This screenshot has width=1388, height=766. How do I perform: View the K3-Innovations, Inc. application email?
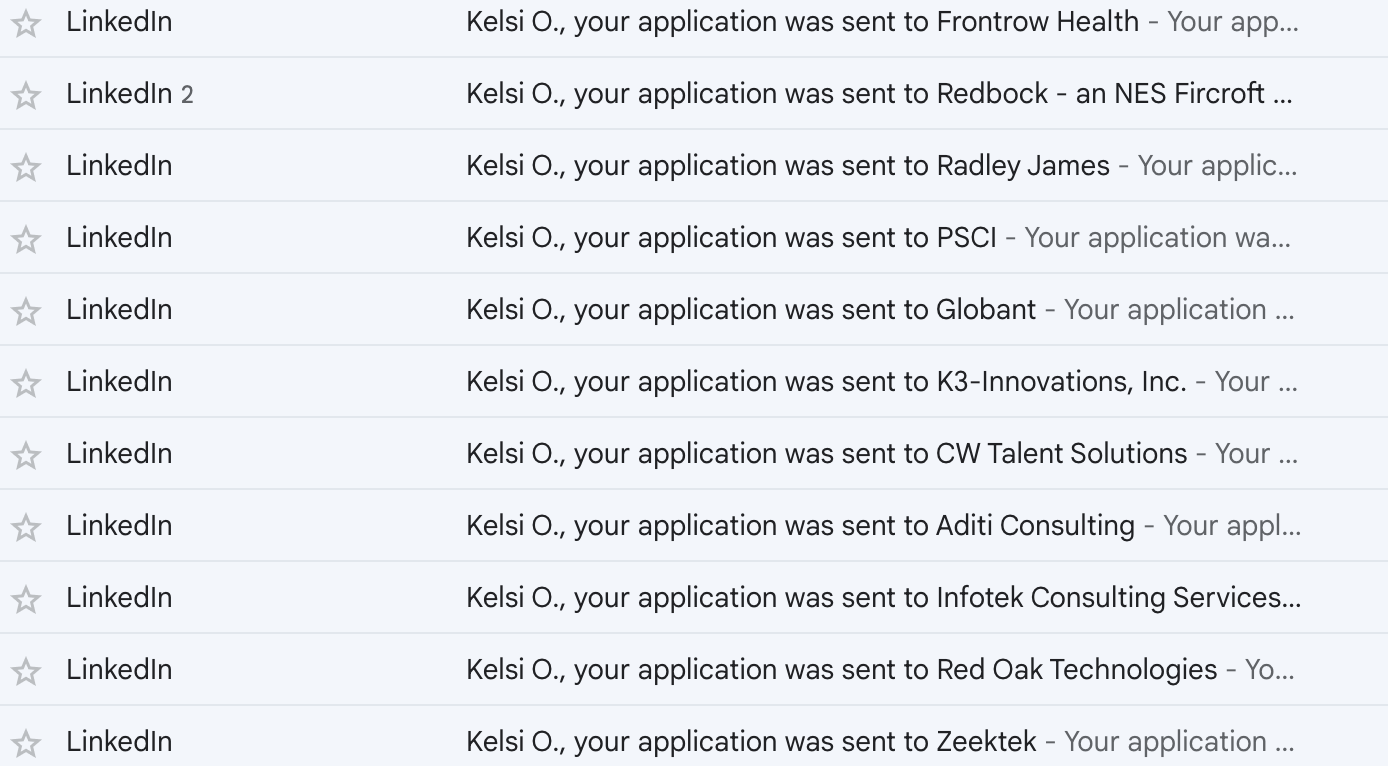coord(694,382)
